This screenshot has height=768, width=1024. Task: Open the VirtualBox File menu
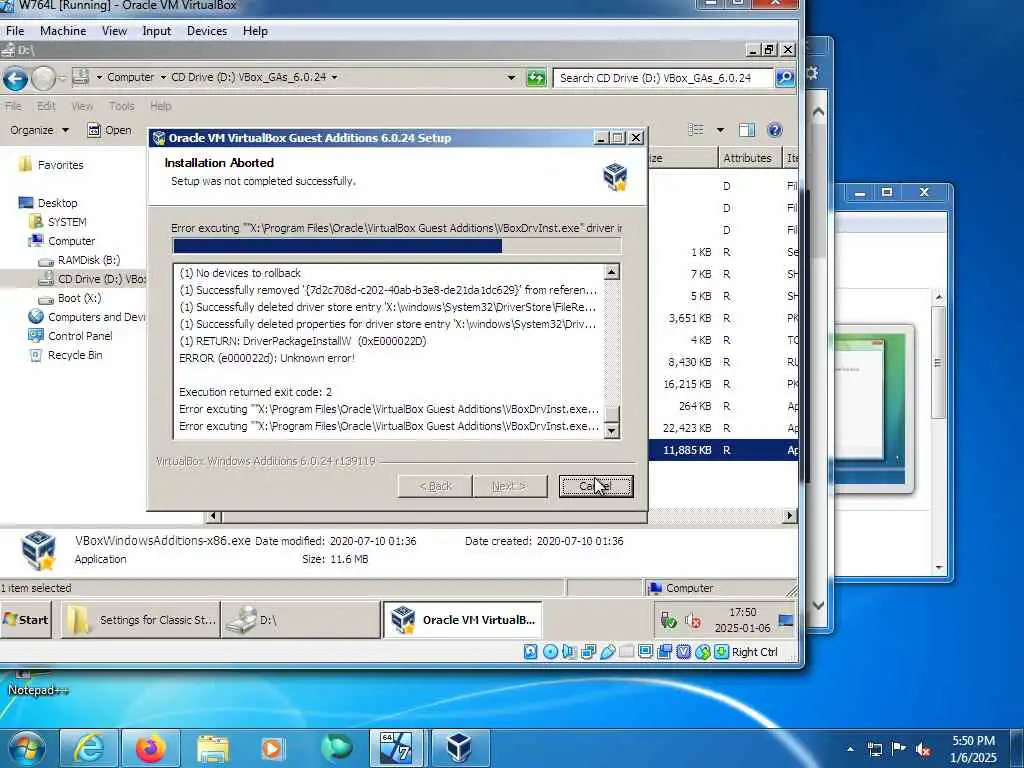15,31
